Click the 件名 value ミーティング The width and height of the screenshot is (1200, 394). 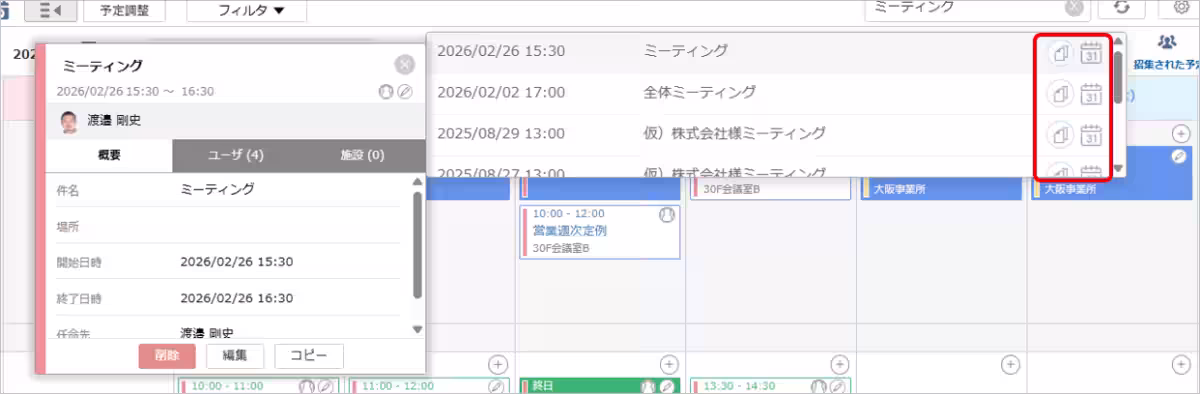pos(217,189)
